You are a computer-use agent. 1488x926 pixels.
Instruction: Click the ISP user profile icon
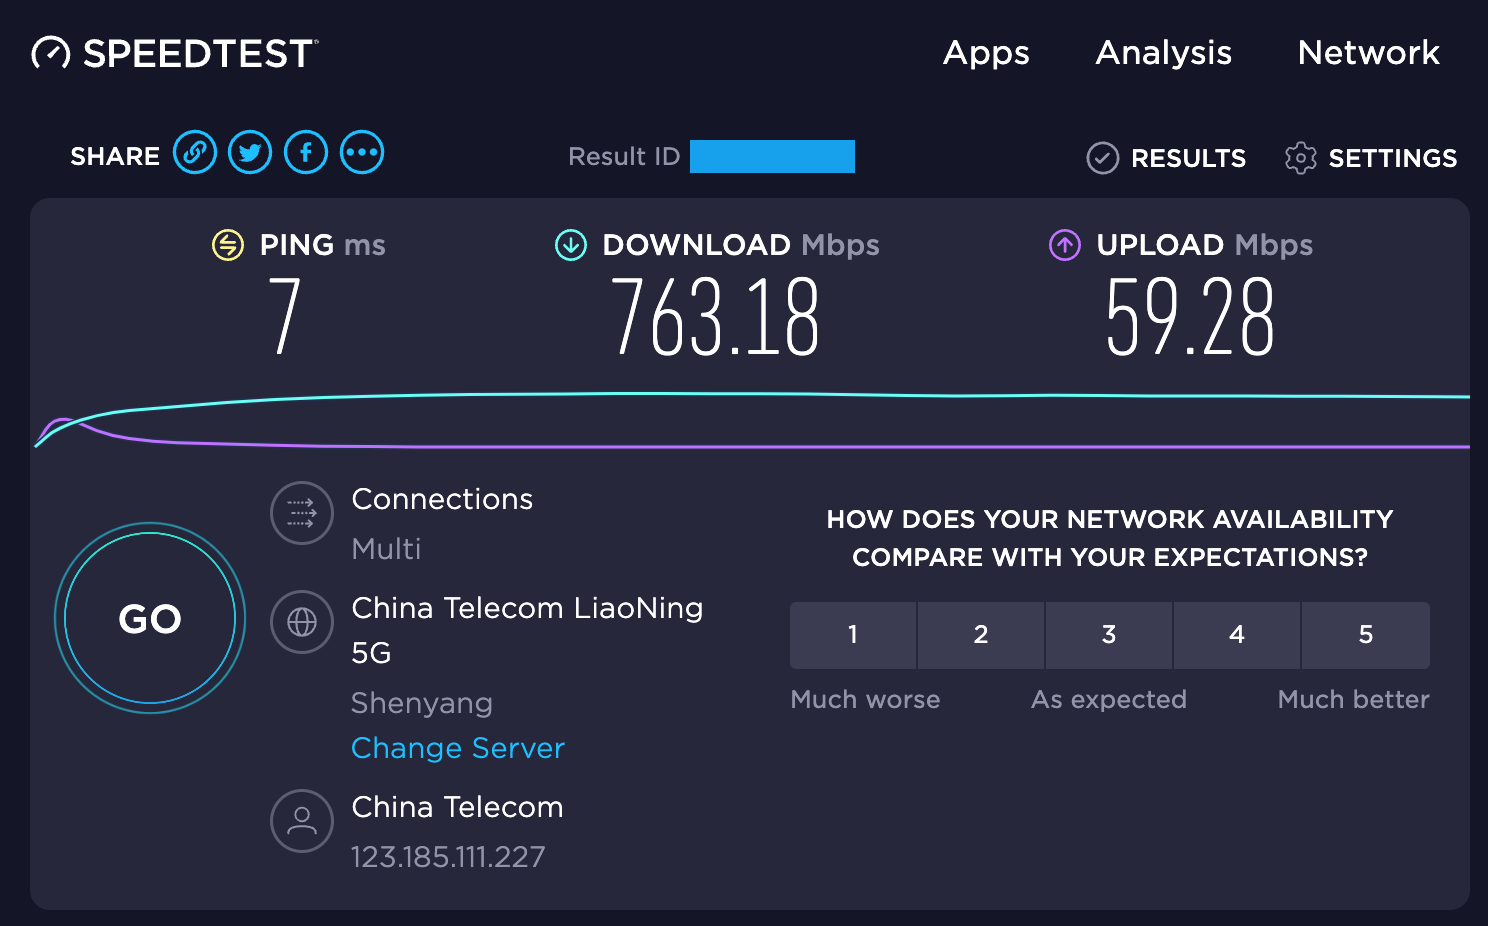point(302,821)
